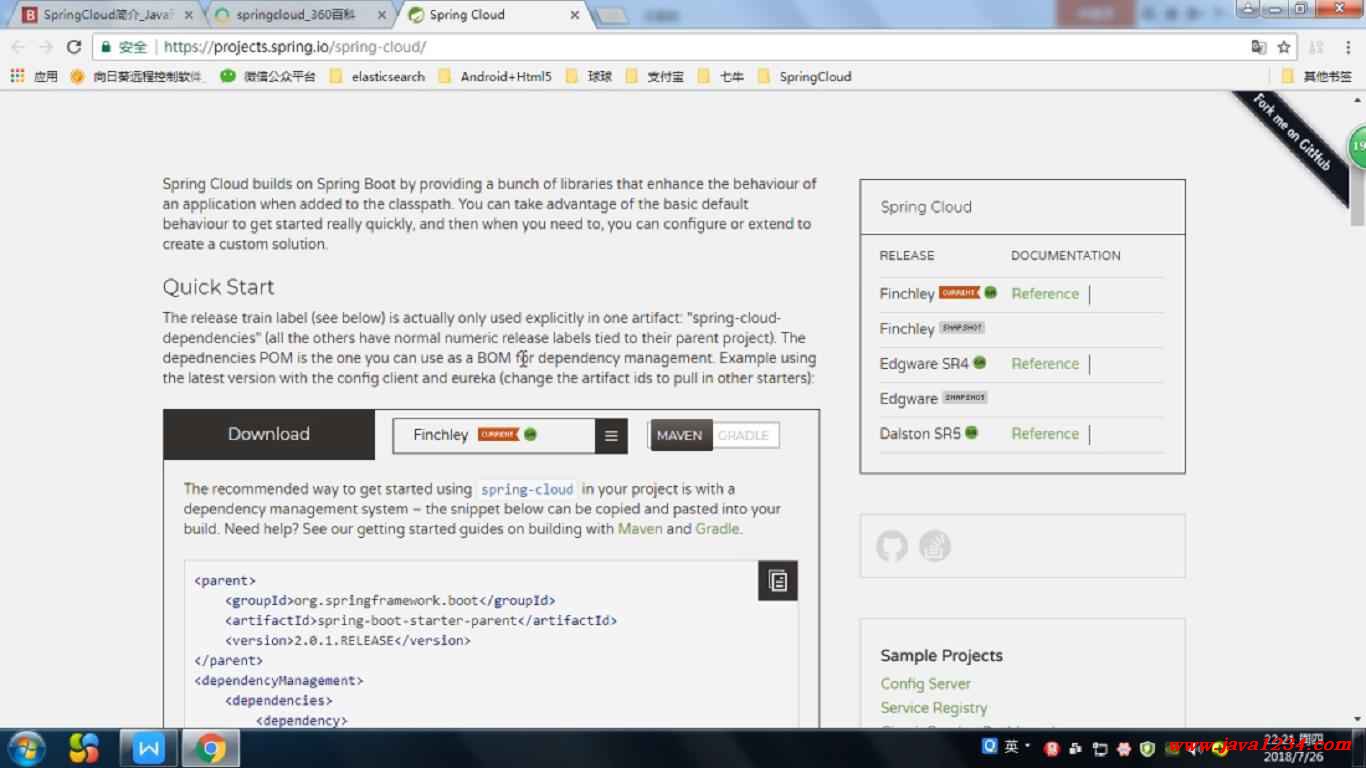Open the Windows Start menu
The width and height of the screenshot is (1366, 768).
pyautogui.click(x=25, y=748)
